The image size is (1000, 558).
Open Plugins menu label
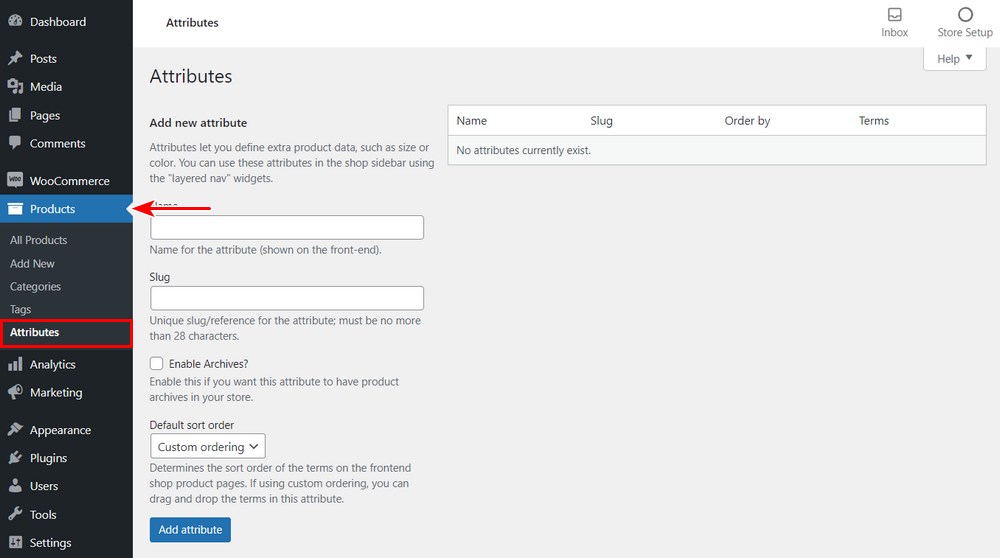[48, 459]
